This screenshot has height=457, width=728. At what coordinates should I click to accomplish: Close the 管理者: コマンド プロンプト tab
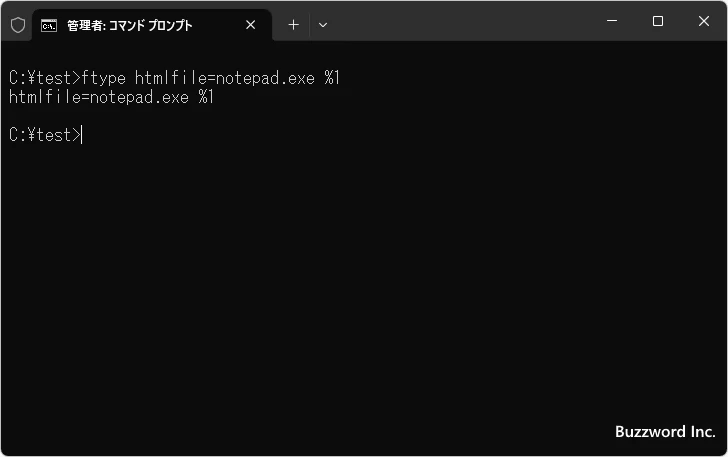(251, 25)
